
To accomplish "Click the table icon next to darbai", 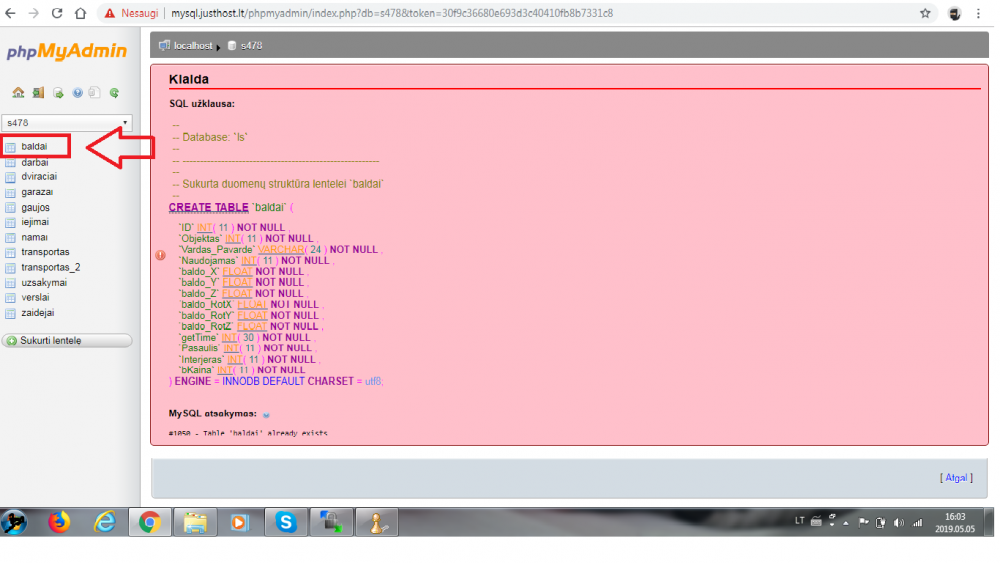I will (x=10, y=163).
